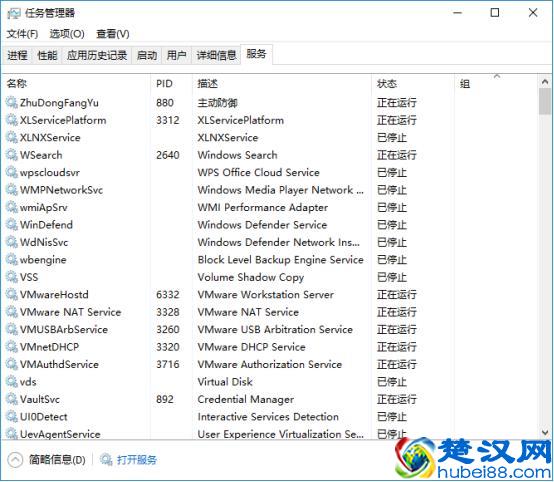Viewport: 554px width, 482px height.
Task: Click the gear icon beside VMware NAT Service
Action: (11, 312)
